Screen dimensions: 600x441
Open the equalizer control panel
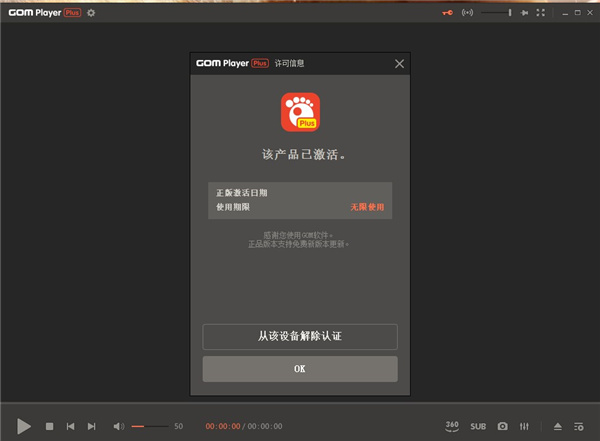click(525, 426)
